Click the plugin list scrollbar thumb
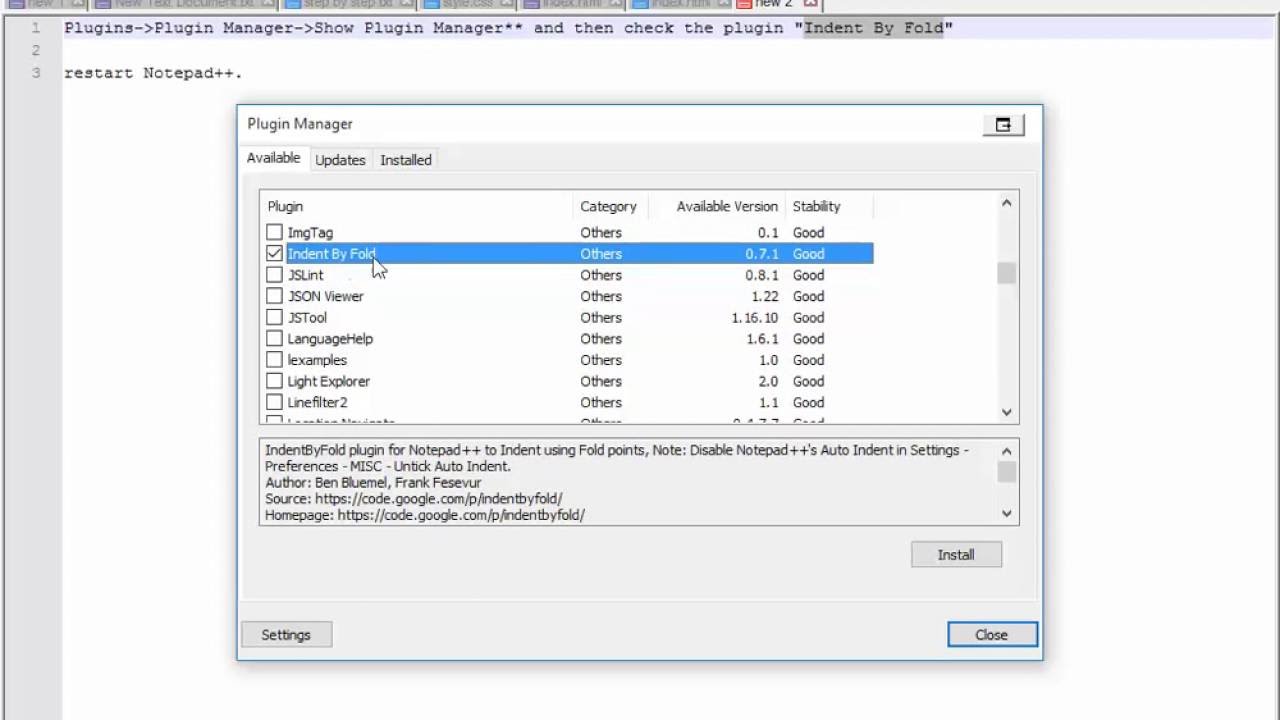1280x720 pixels. pyautogui.click(x=1007, y=273)
